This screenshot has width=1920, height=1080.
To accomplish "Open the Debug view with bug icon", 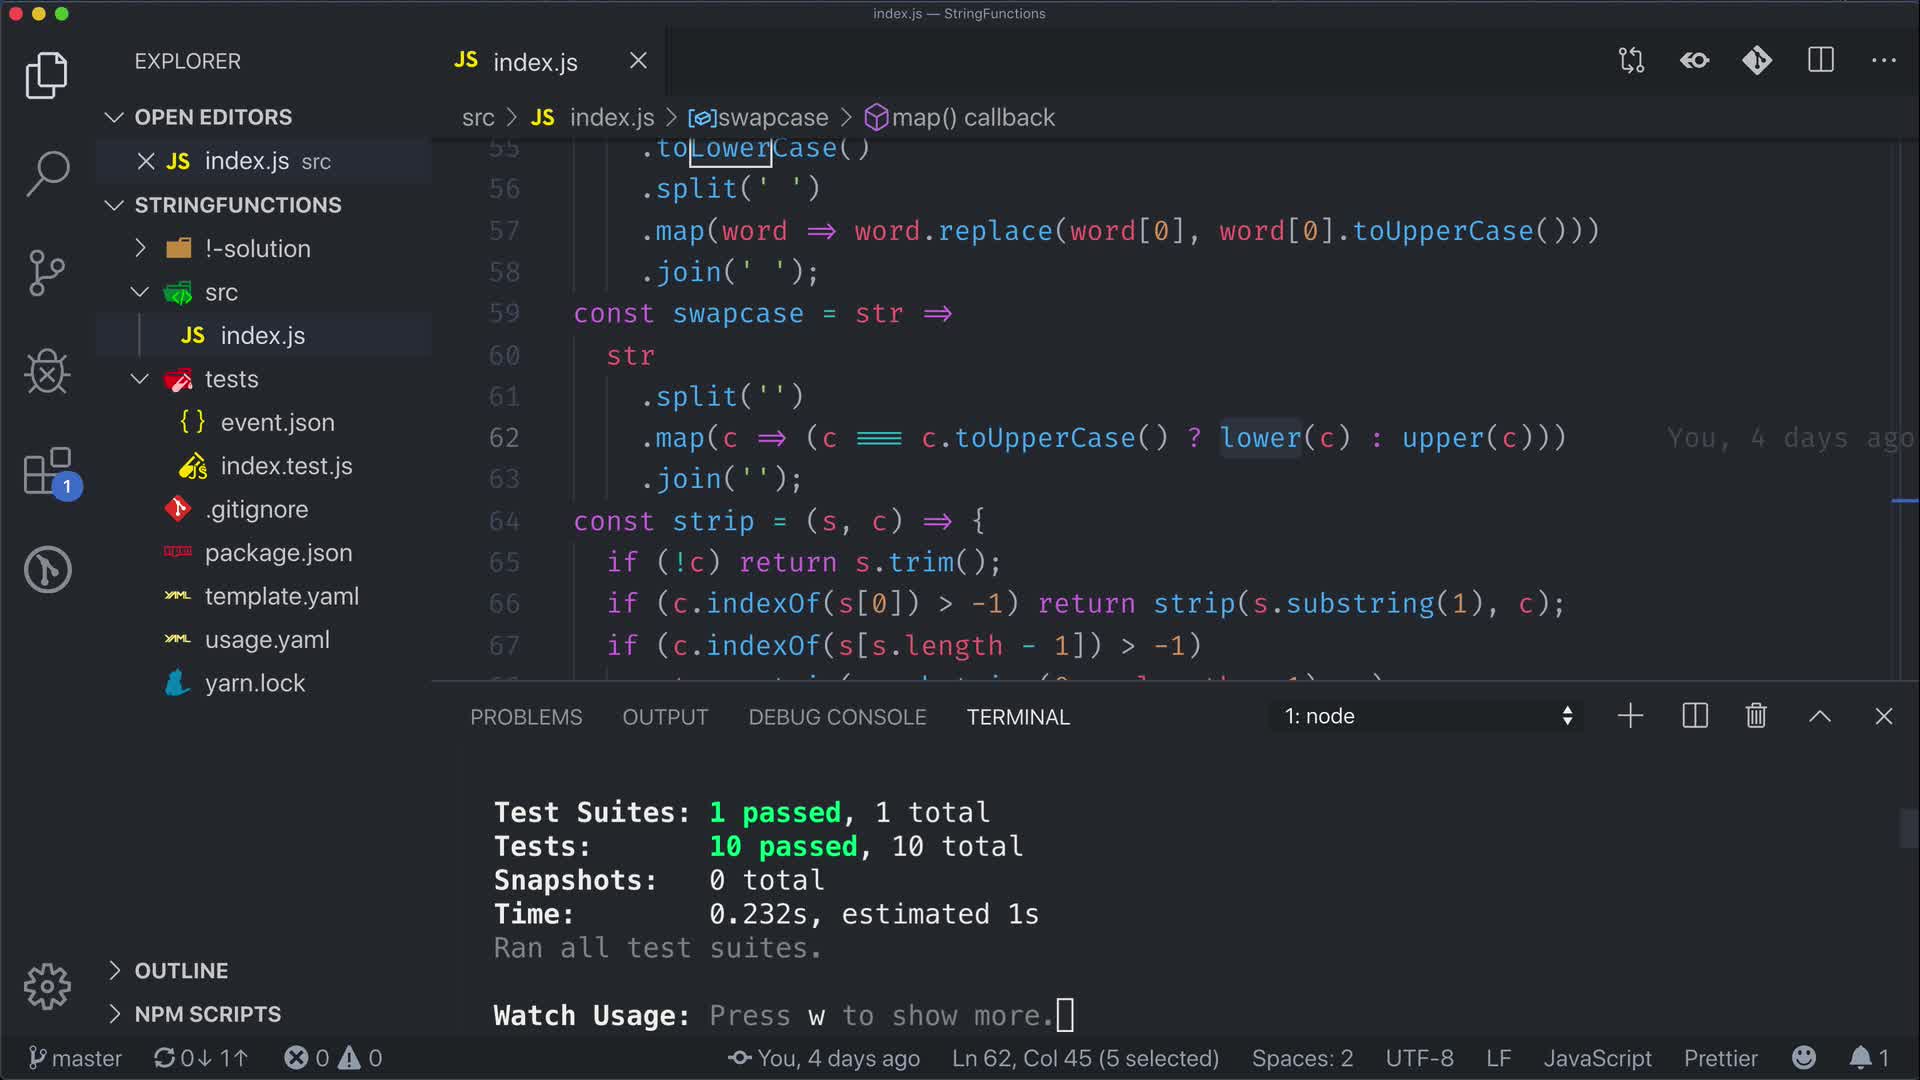I will 47,372.
